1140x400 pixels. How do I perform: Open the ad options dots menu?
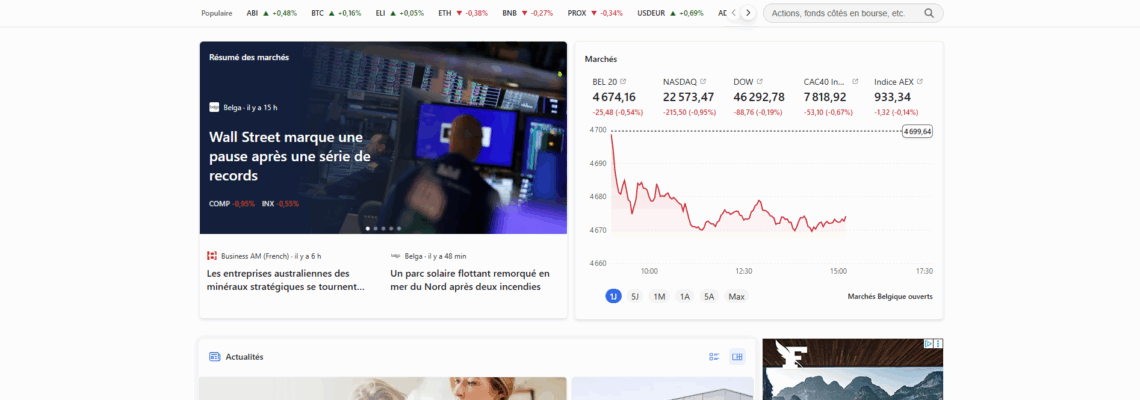point(939,343)
